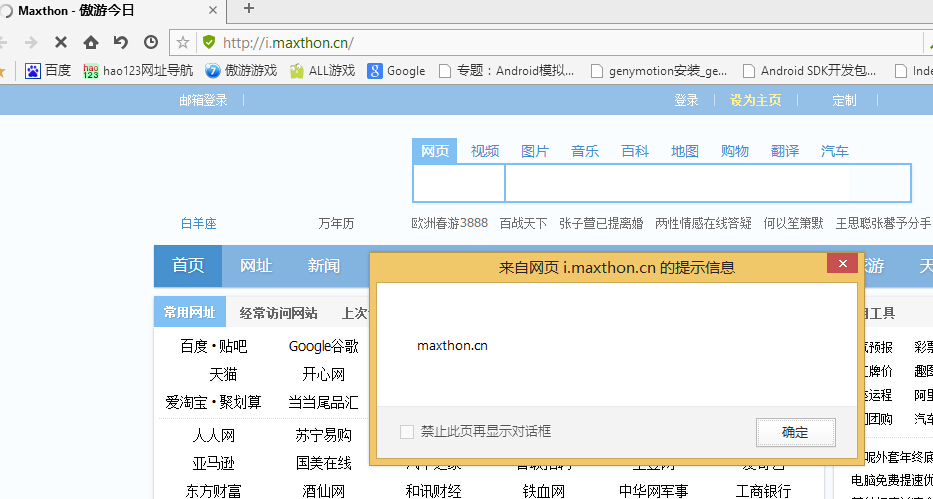
Task: Open the 白羊座 horoscope link
Action: point(199,224)
